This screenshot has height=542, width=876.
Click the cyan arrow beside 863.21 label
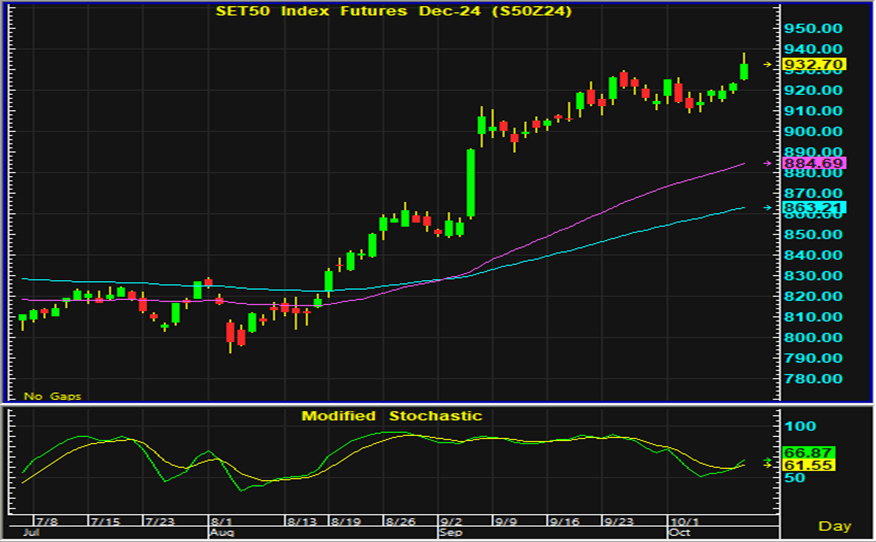768,208
